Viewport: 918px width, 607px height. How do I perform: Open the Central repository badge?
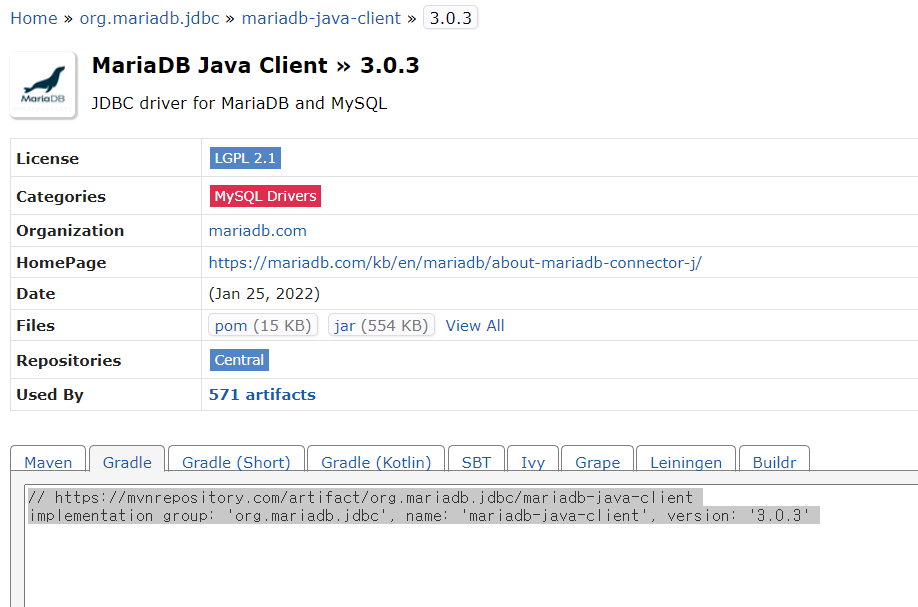(239, 360)
